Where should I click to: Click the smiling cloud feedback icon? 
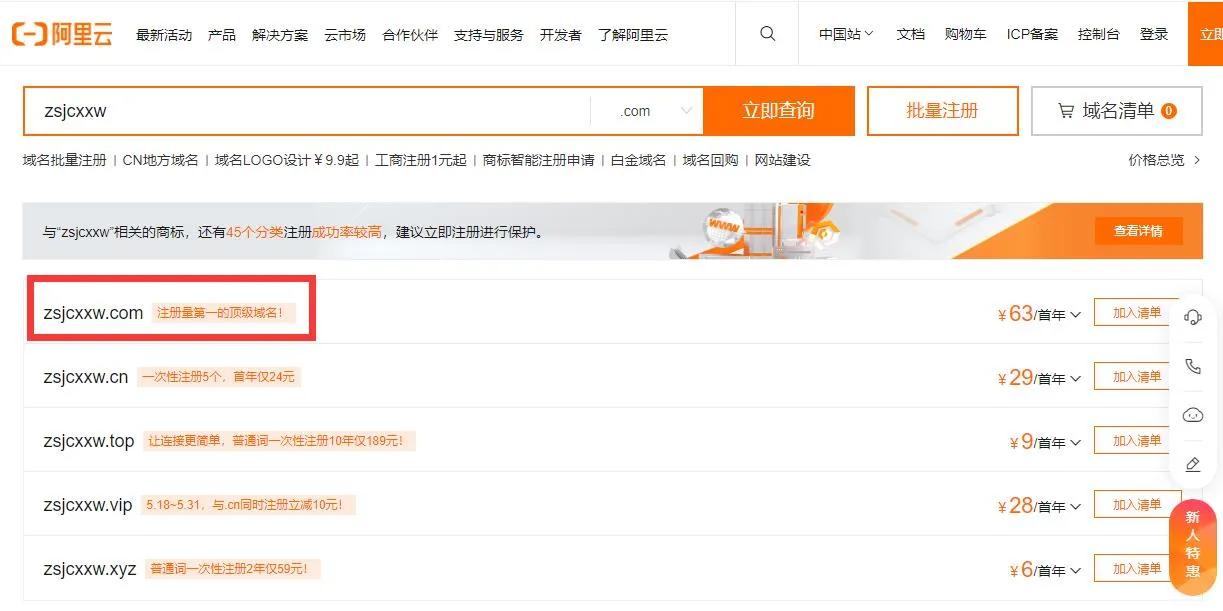pos(1192,414)
